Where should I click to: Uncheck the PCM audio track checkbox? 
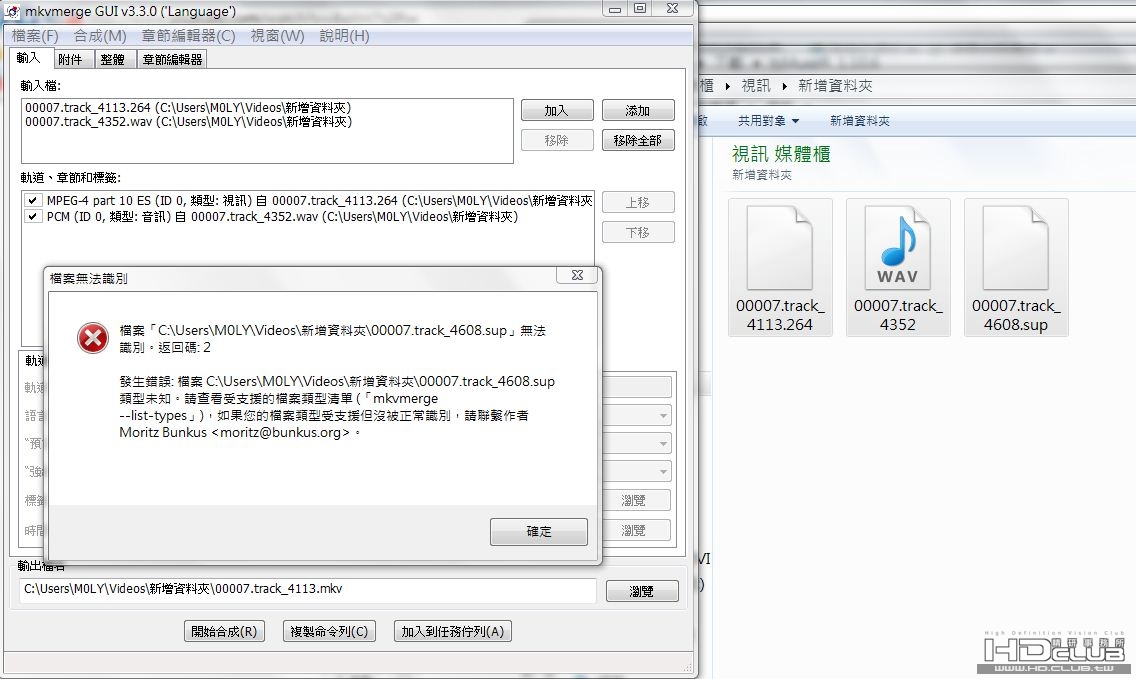click(x=33, y=217)
